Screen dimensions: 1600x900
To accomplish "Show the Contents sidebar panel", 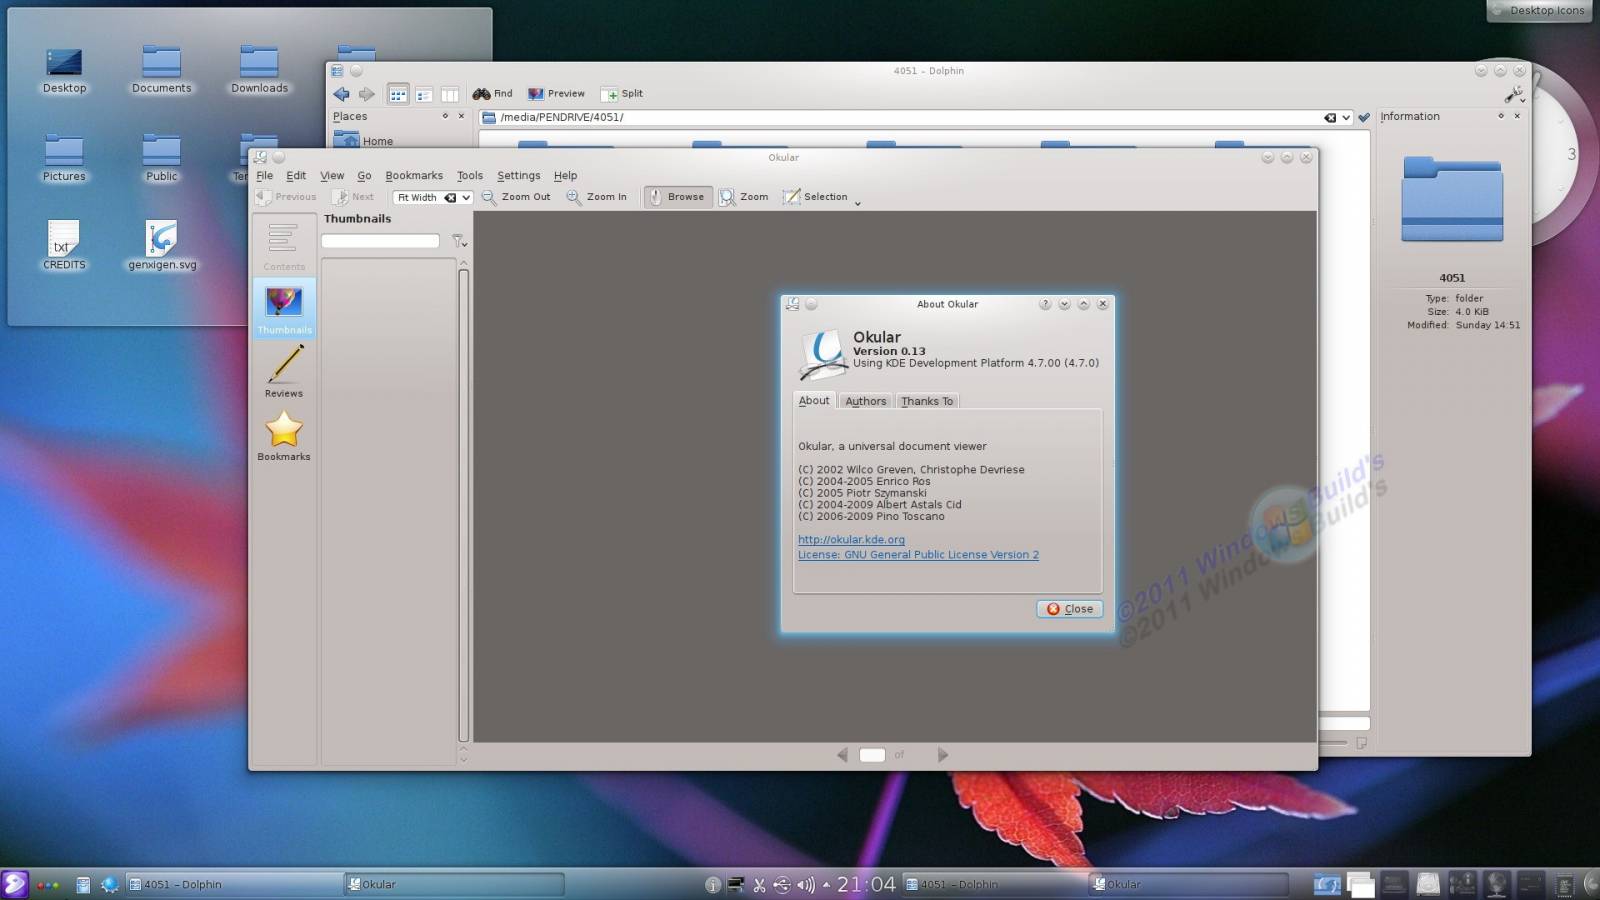I will 284,246.
